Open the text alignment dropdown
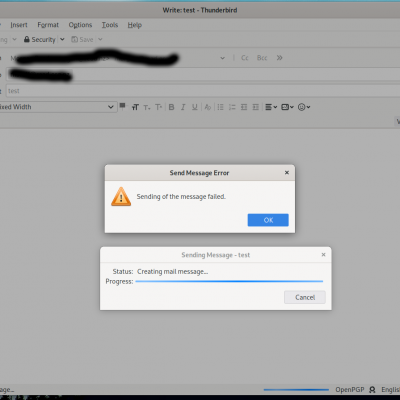 (271, 107)
